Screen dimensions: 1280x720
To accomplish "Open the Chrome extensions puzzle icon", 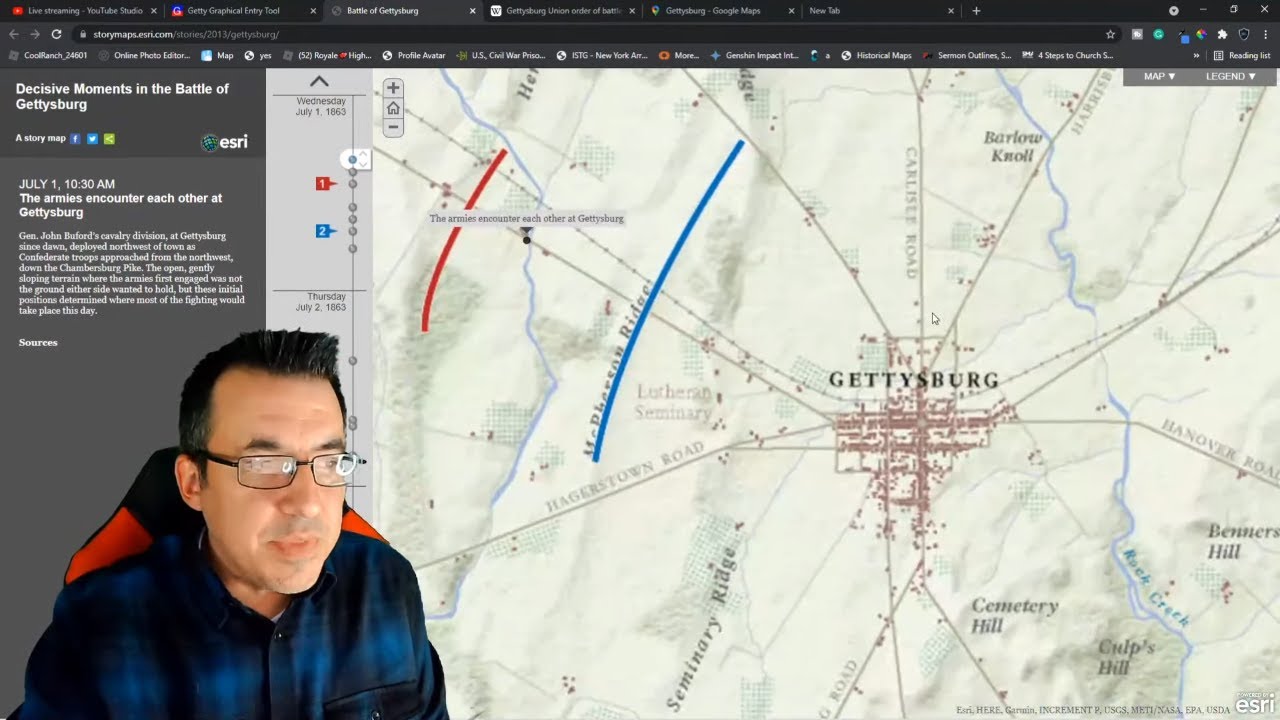I will (1222, 34).
